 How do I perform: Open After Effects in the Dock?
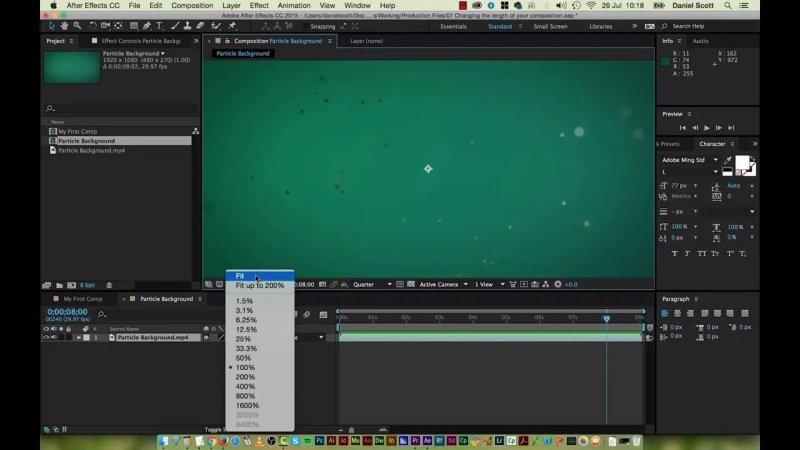click(x=427, y=441)
